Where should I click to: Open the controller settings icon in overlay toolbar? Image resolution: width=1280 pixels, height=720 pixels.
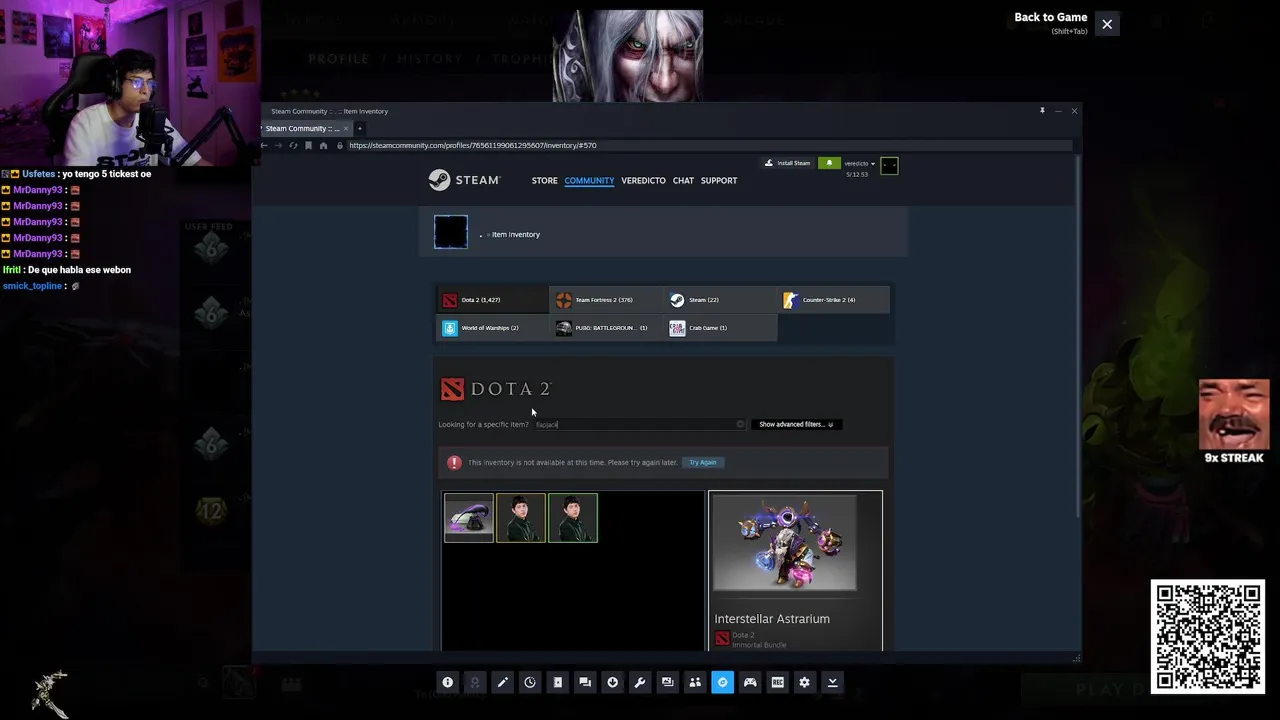click(750, 682)
